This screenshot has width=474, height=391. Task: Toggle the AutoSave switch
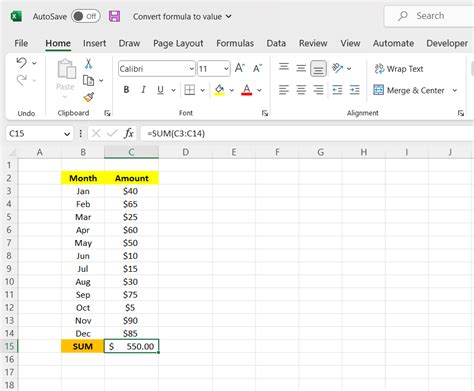click(x=86, y=16)
